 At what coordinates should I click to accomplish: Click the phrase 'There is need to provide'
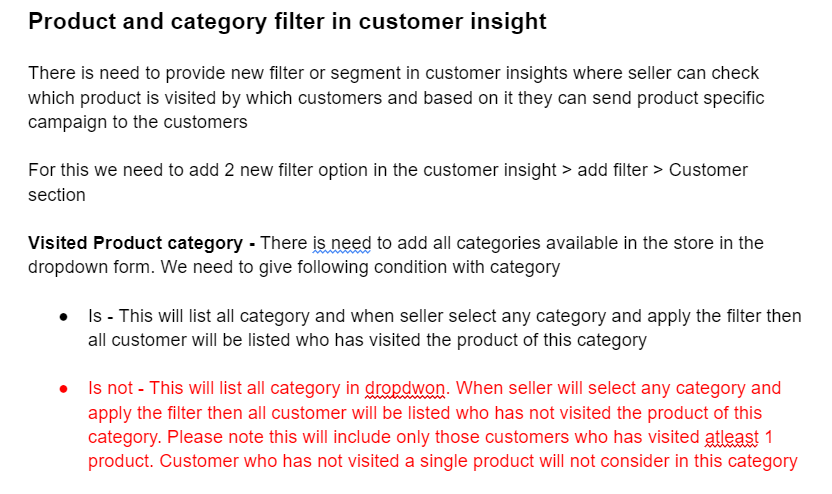pyautogui.click(x=125, y=73)
